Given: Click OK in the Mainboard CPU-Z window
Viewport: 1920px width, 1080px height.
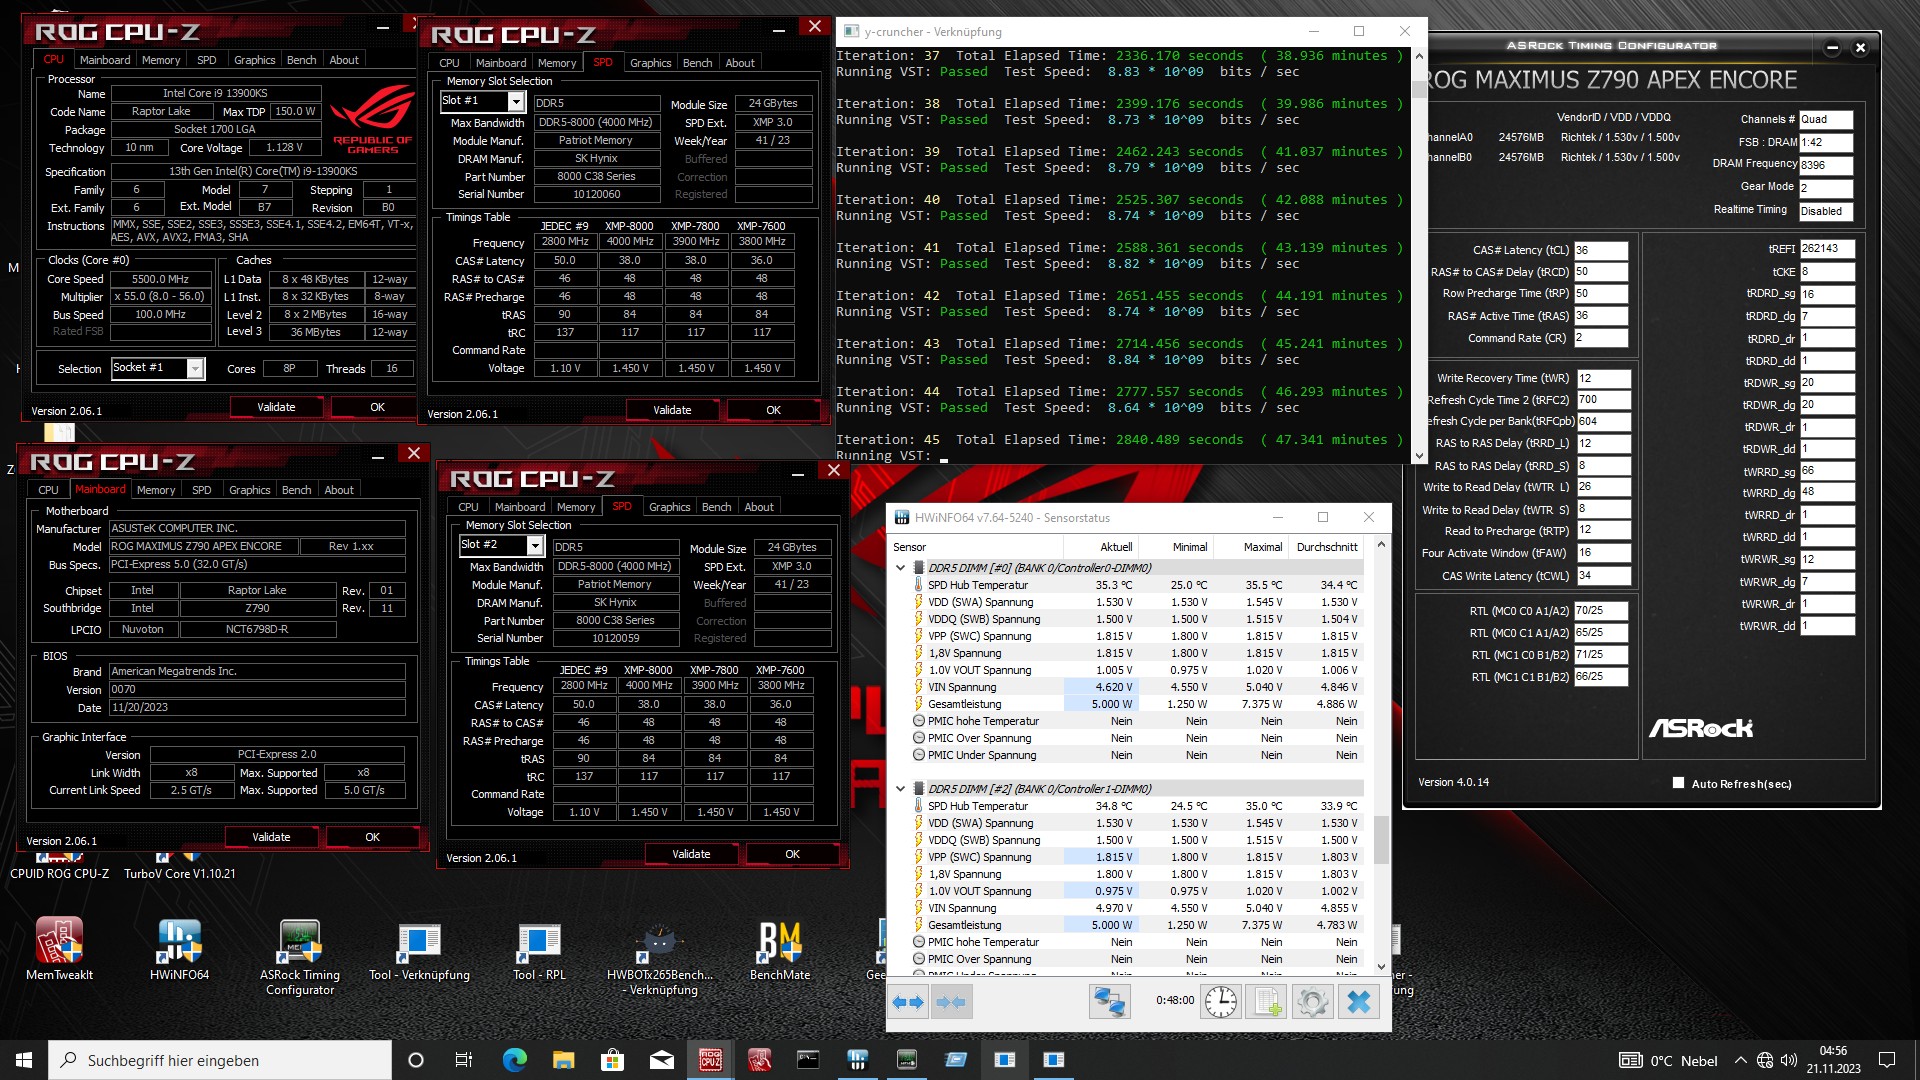Looking at the screenshot, I should pyautogui.click(x=372, y=837).
